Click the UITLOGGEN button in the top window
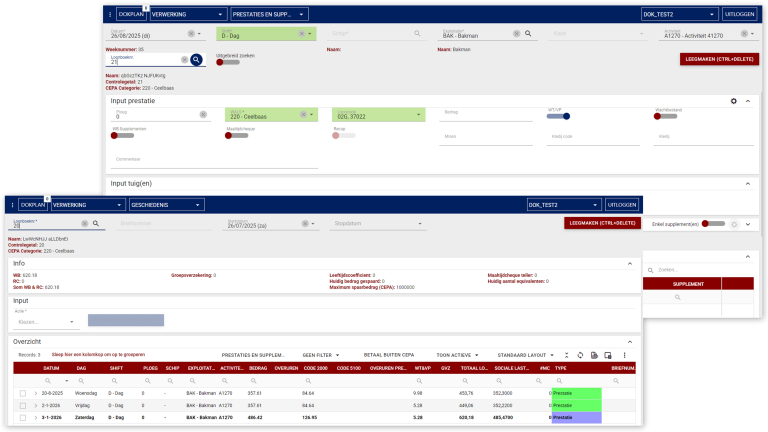The height and width of the screenshot is (432, 768). coord(739,14)
